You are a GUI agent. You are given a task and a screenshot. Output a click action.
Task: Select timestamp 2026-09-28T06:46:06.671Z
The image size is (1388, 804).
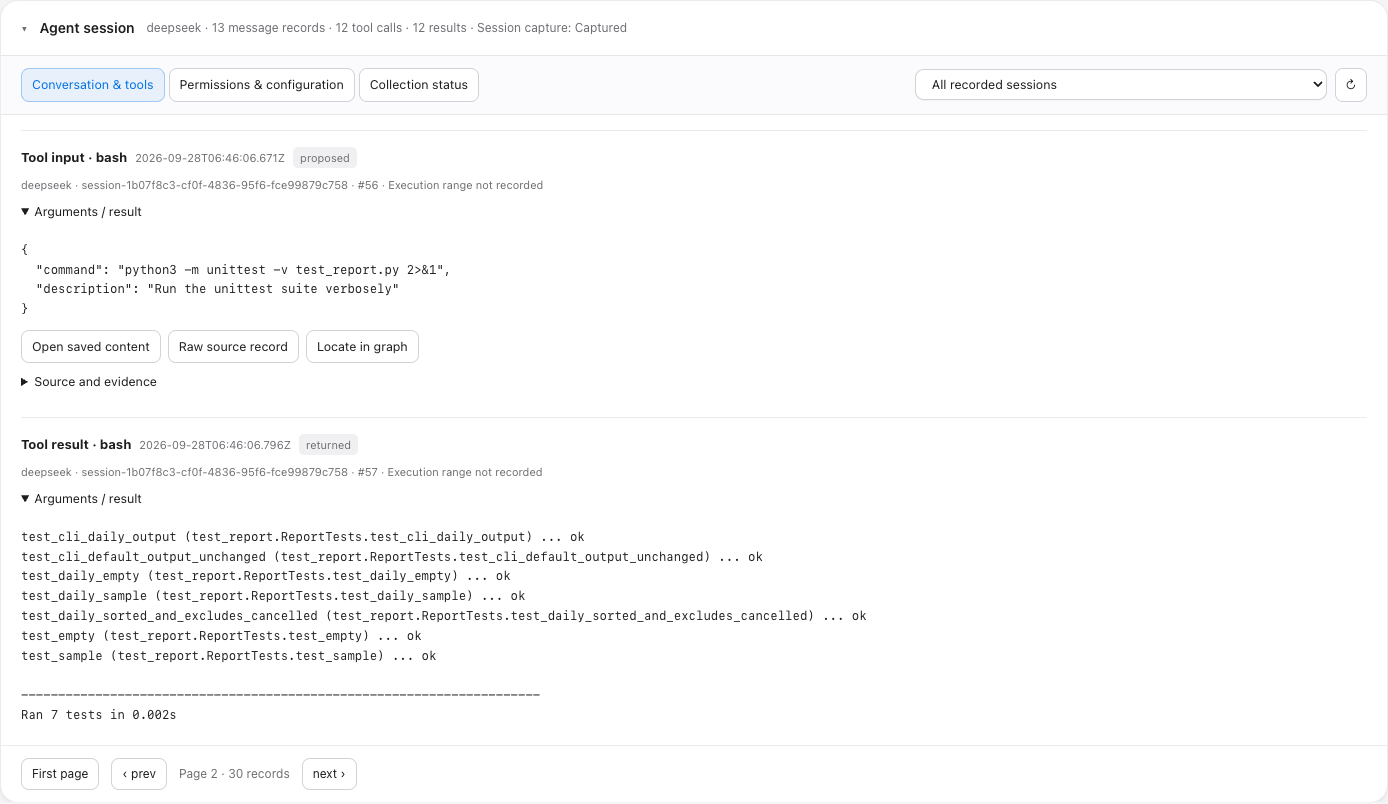[210, 158]
